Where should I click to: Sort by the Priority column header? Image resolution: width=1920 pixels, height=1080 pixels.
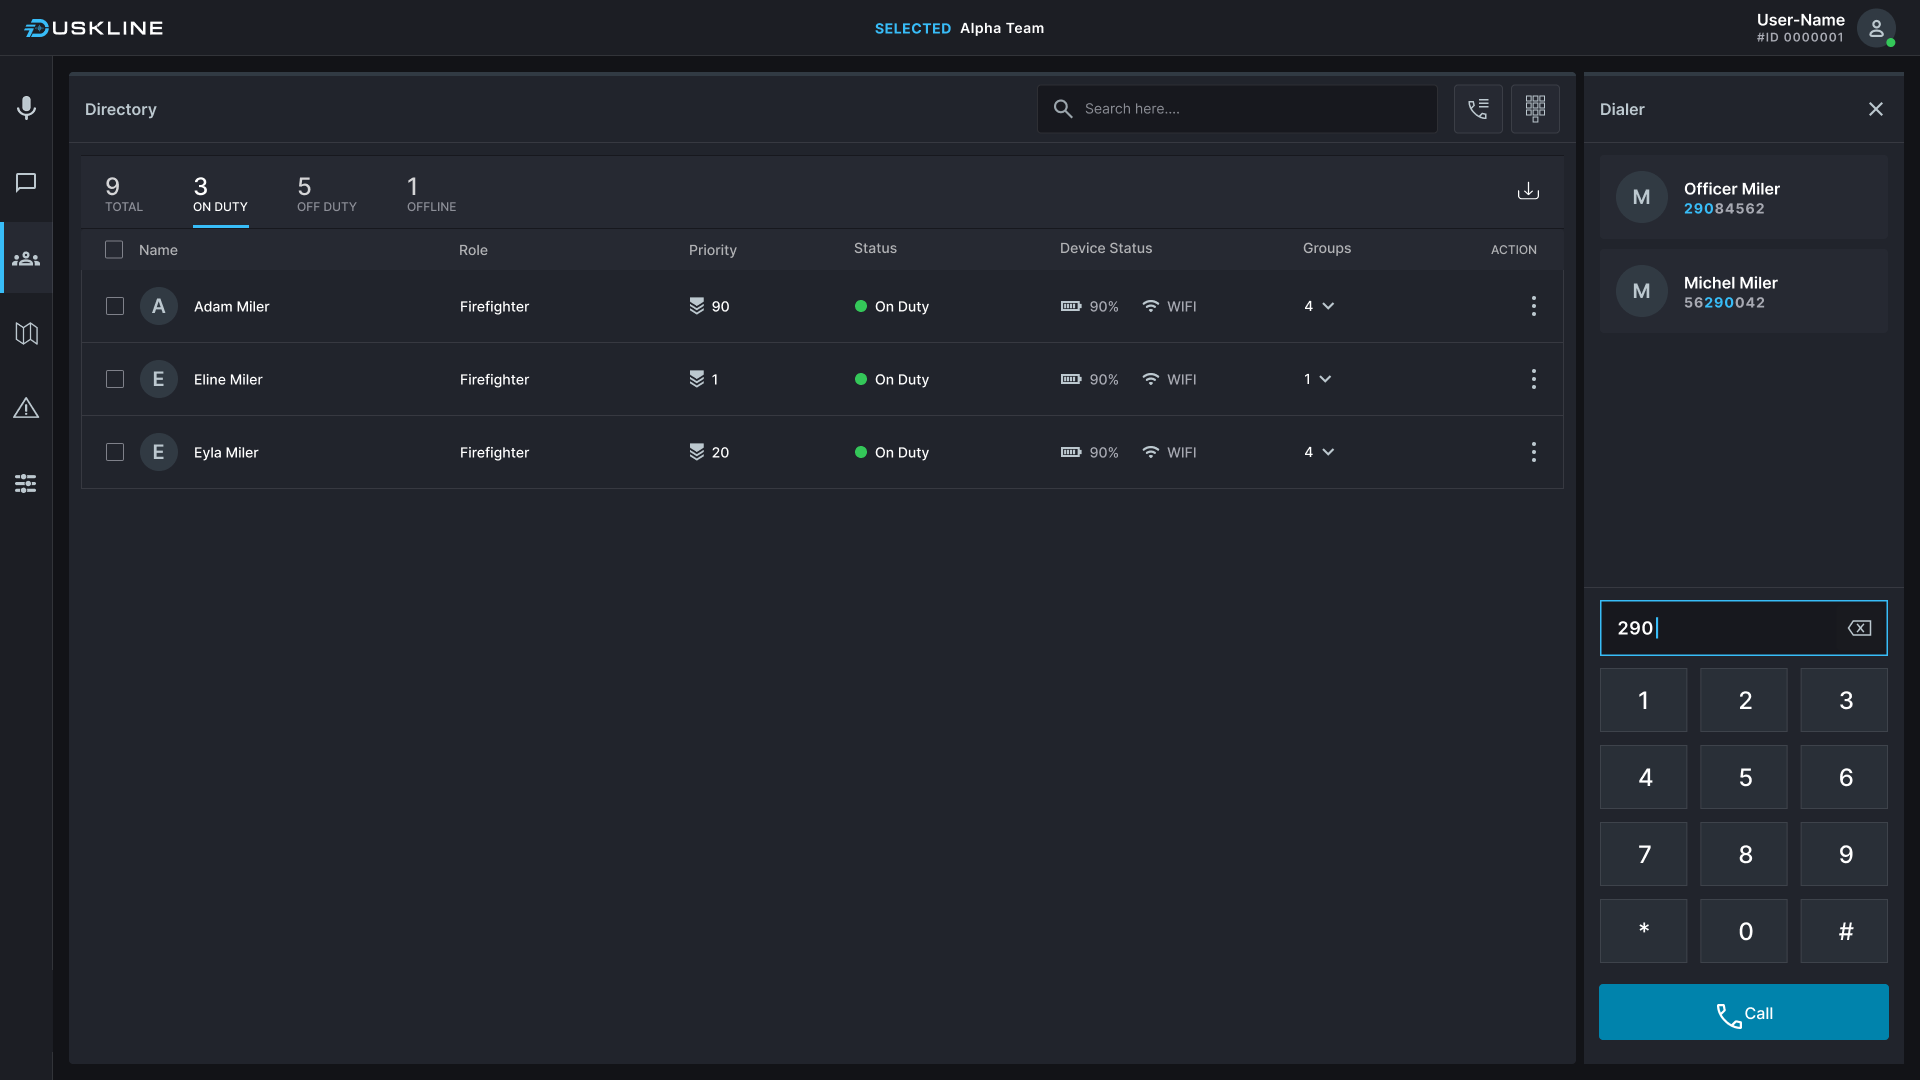click(712, 250)
